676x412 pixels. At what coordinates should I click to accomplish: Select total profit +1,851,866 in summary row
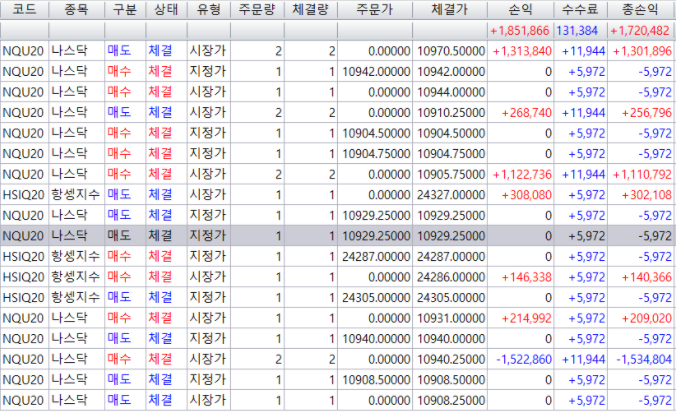(520, 31)
